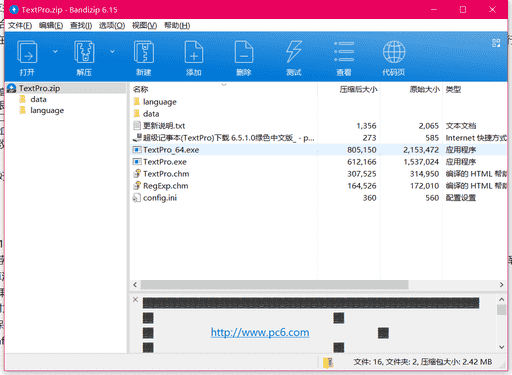Select TextPro.exe in the file list
This screenshot has width=512, height=375.
point(165,162)
